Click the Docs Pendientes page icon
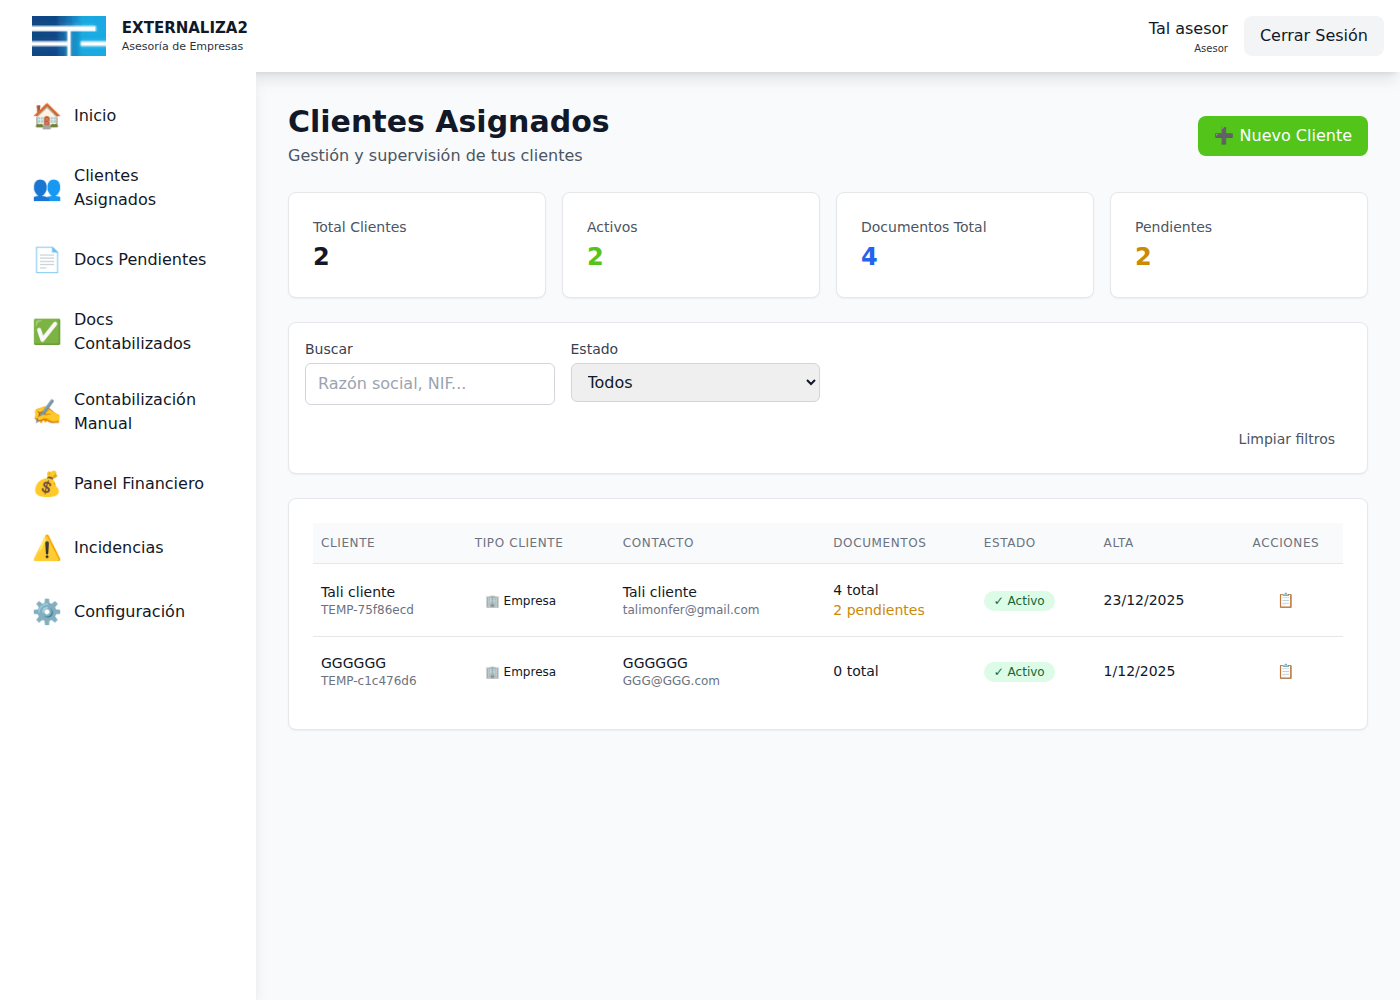Screen dimensions: 1400x1000 (46, 260)
